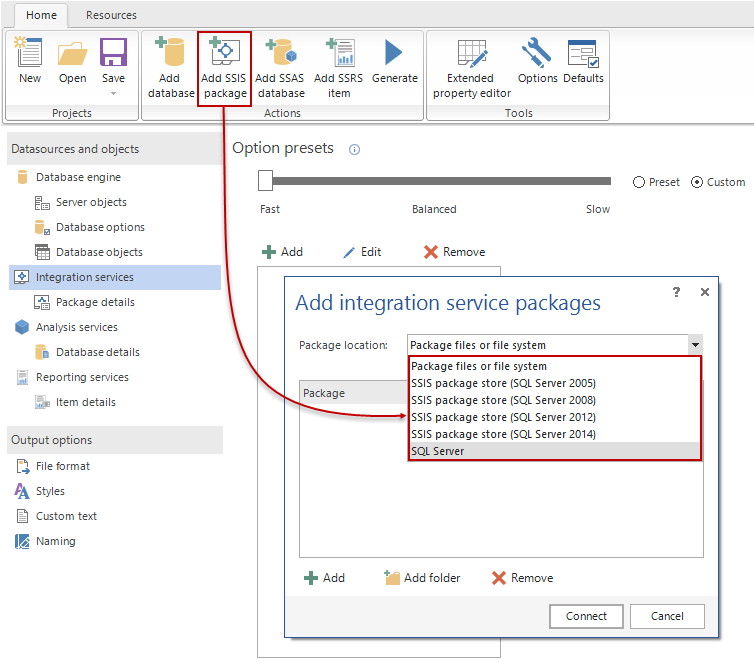
Task: Open the Options tool
Action: pos(537,60)
